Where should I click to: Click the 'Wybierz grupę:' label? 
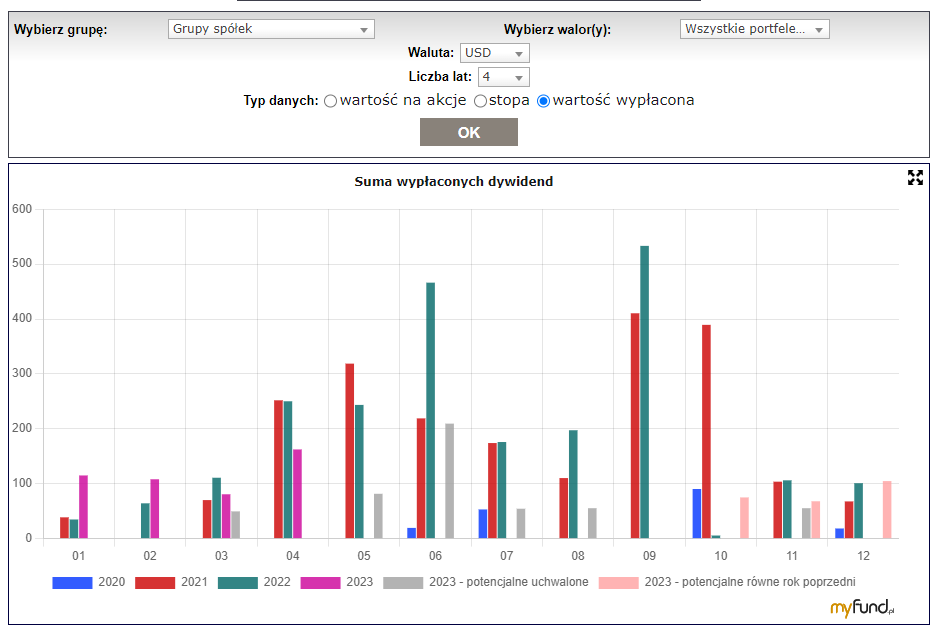[x=60, y=29]
